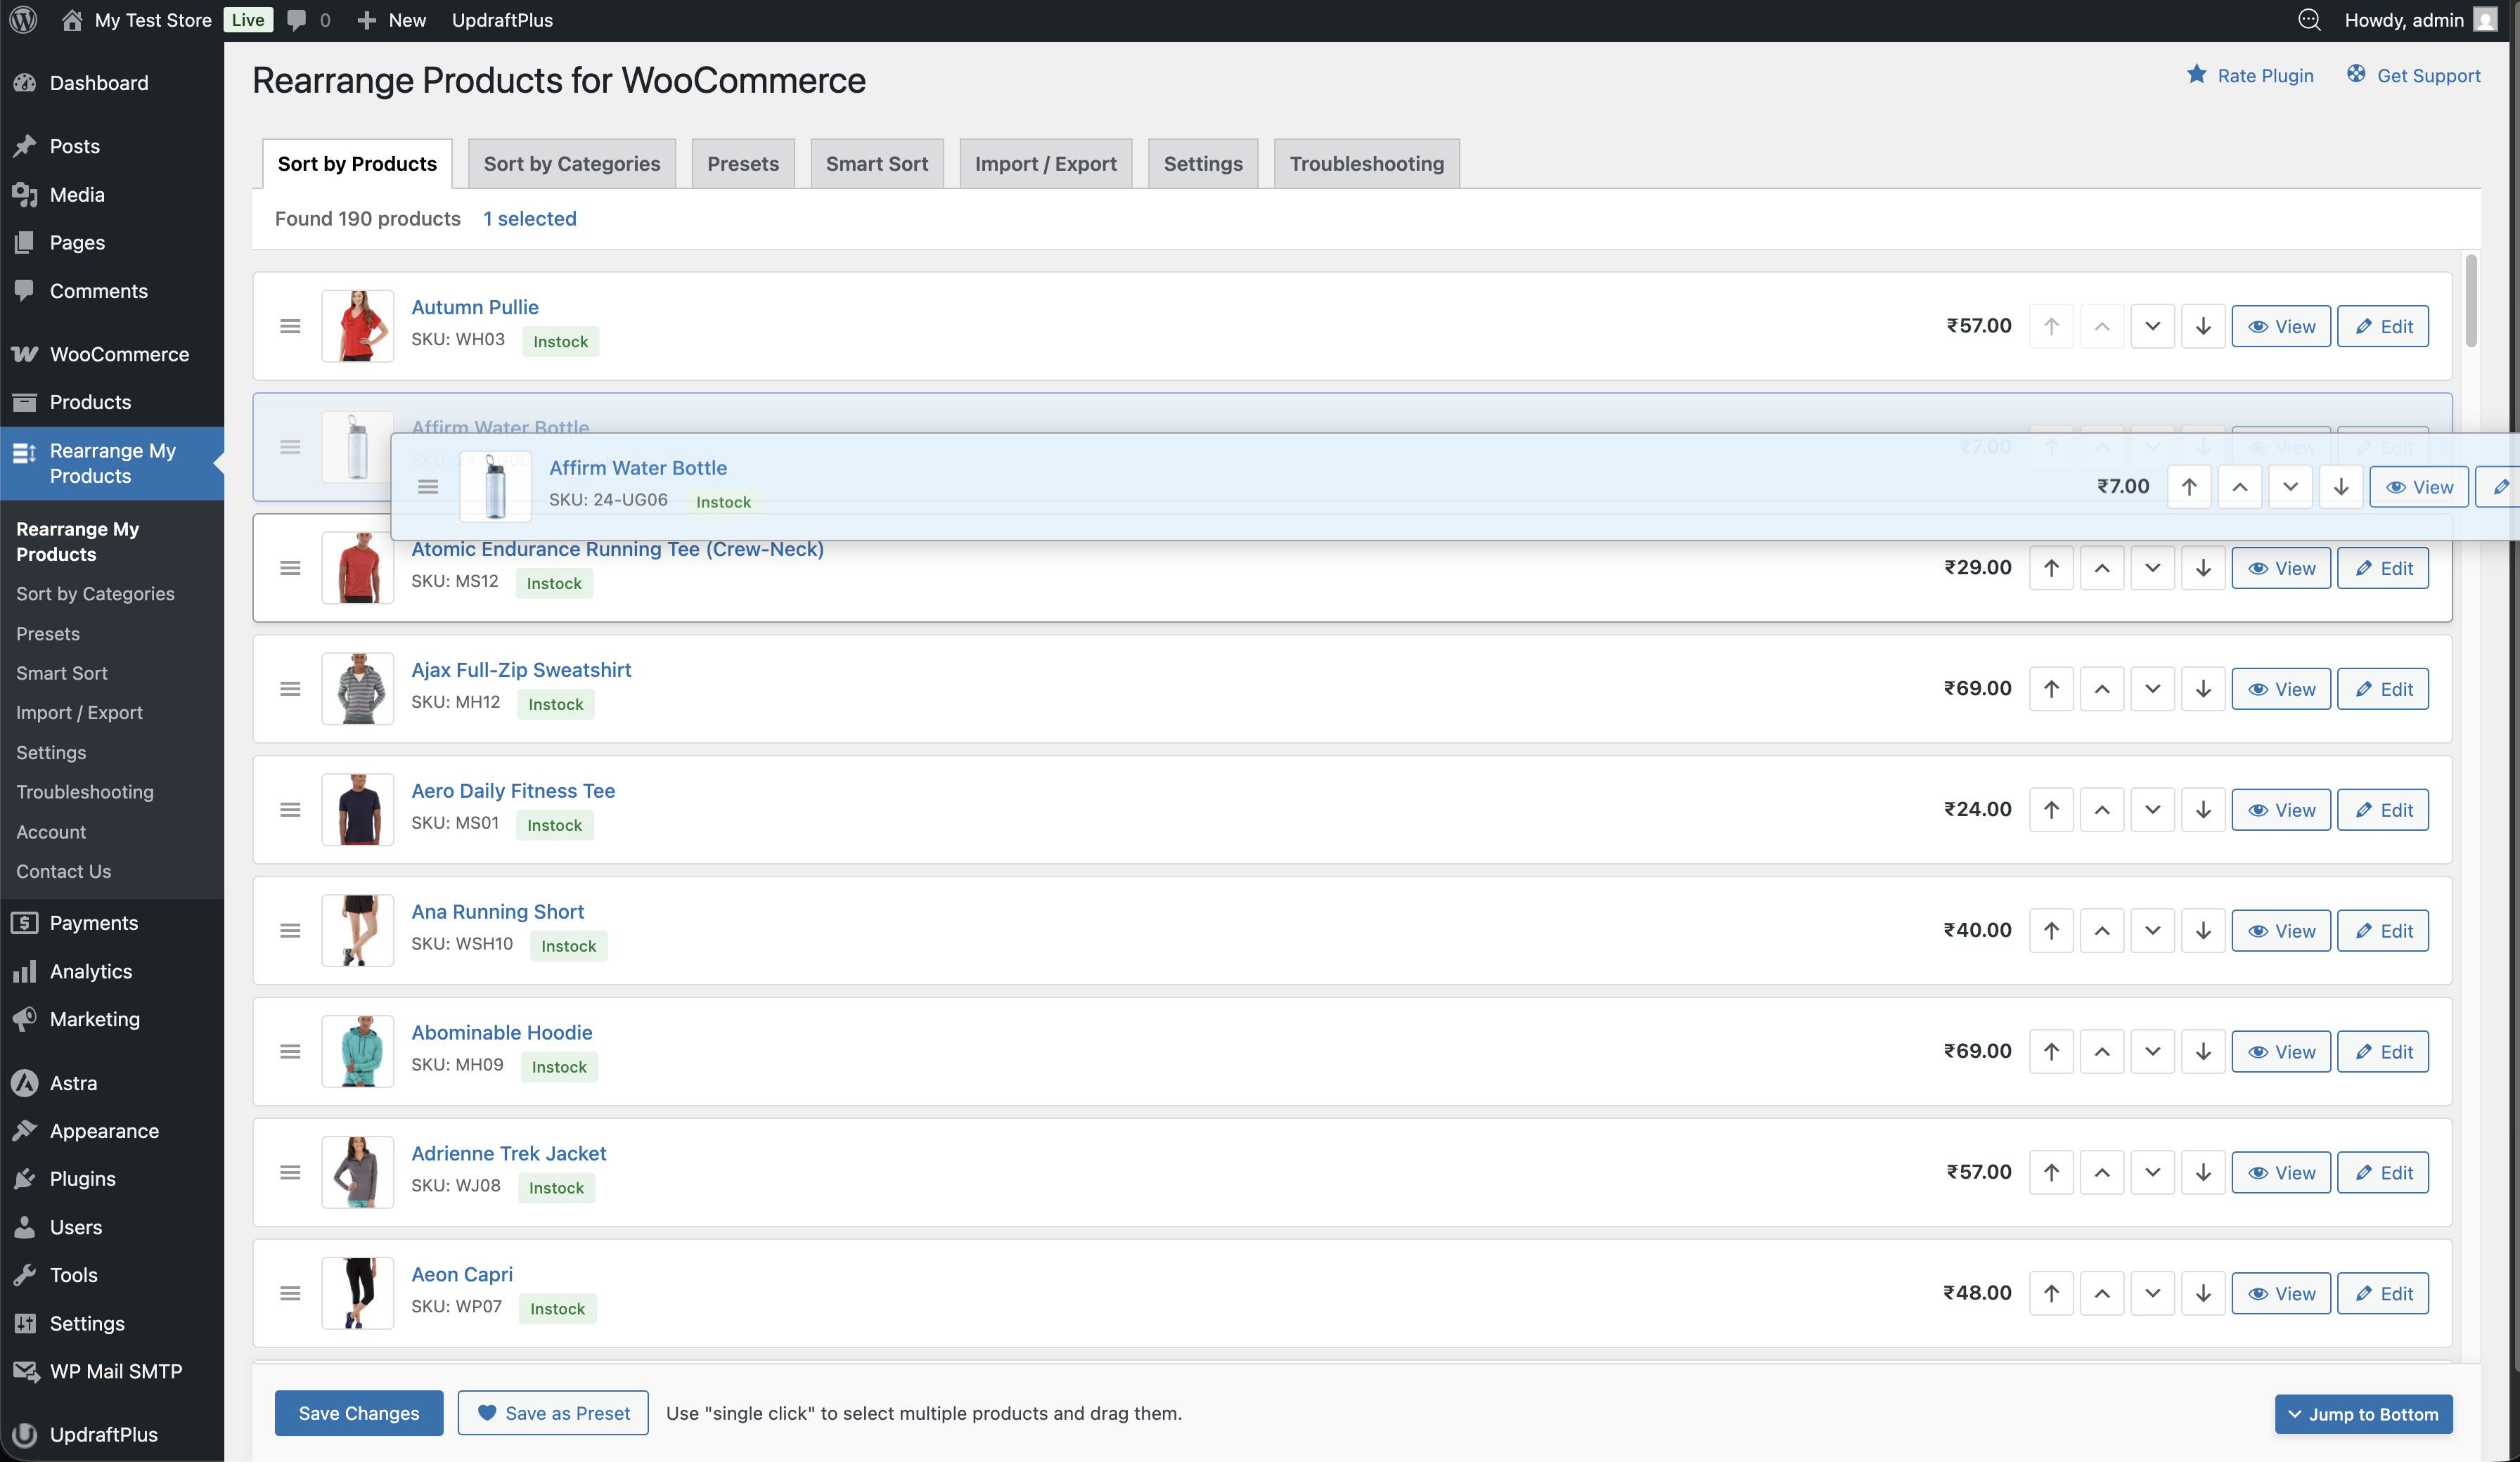Grab the drag handle for Ajax Full-Zip Sweatshirt
Image resolution: width=2520 pixels, height=1462 pixels.
click(x=290, y=689)
